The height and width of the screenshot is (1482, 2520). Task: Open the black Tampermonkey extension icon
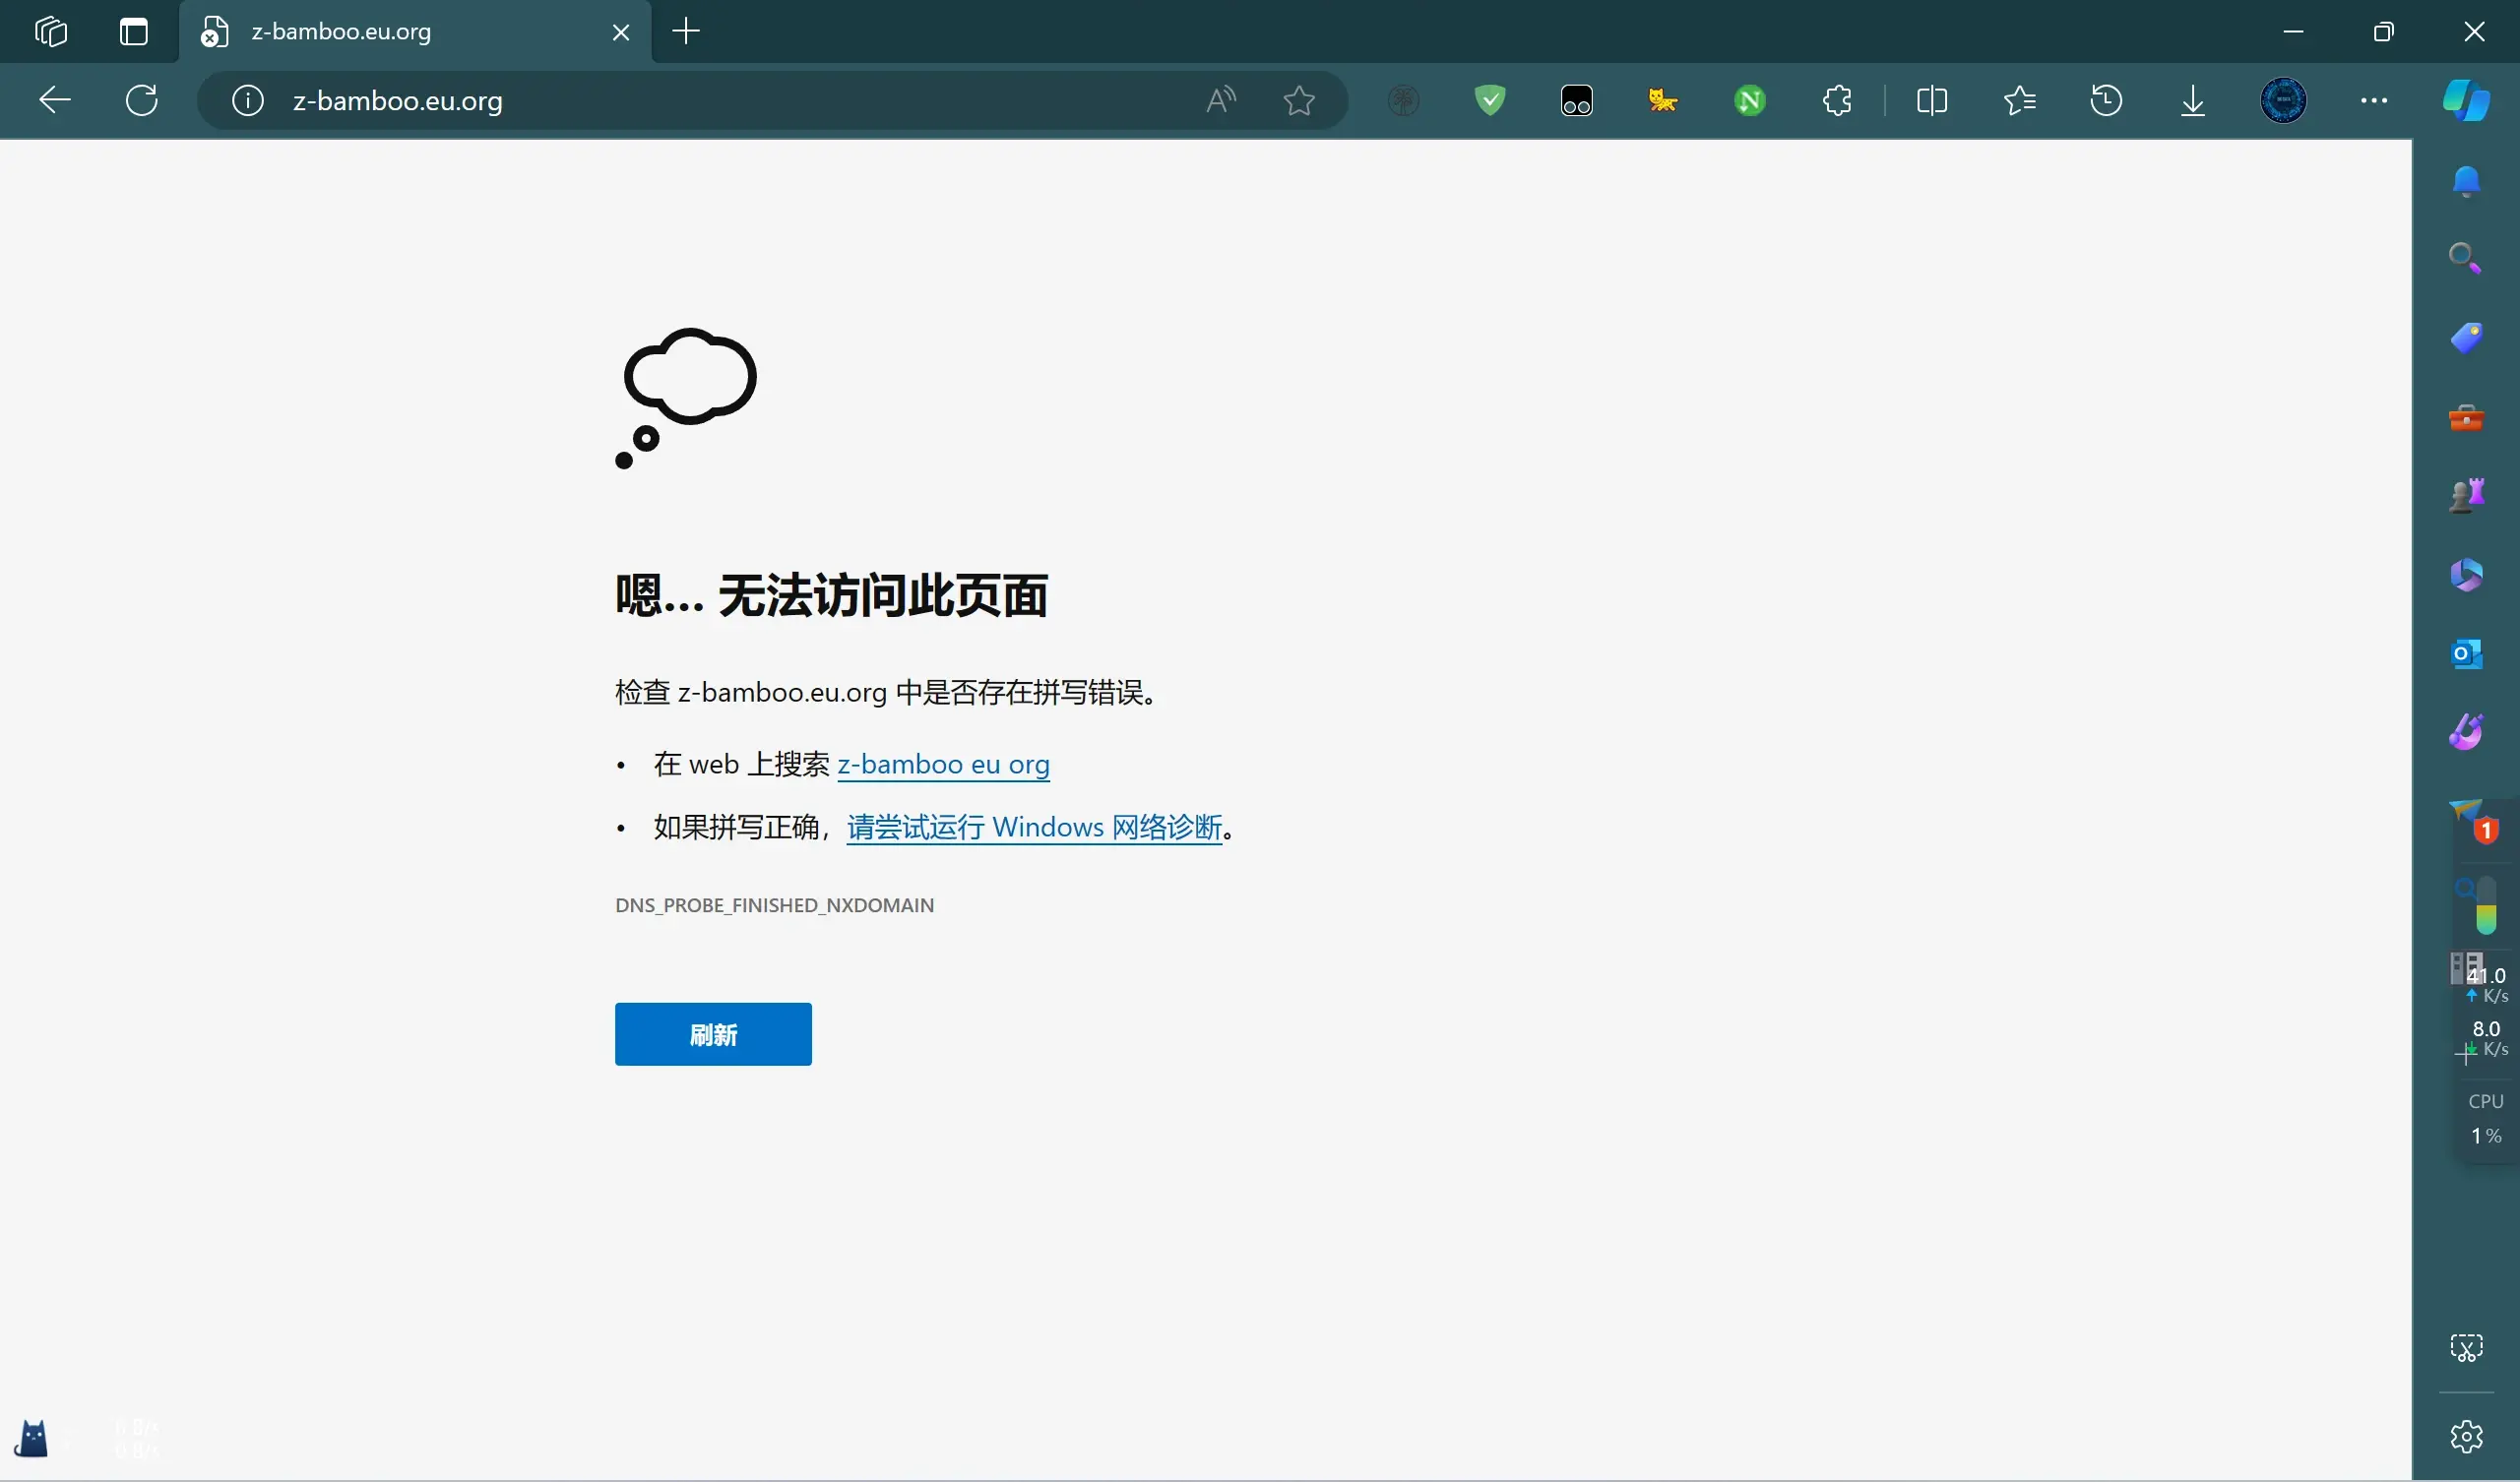pos(1577,100)
